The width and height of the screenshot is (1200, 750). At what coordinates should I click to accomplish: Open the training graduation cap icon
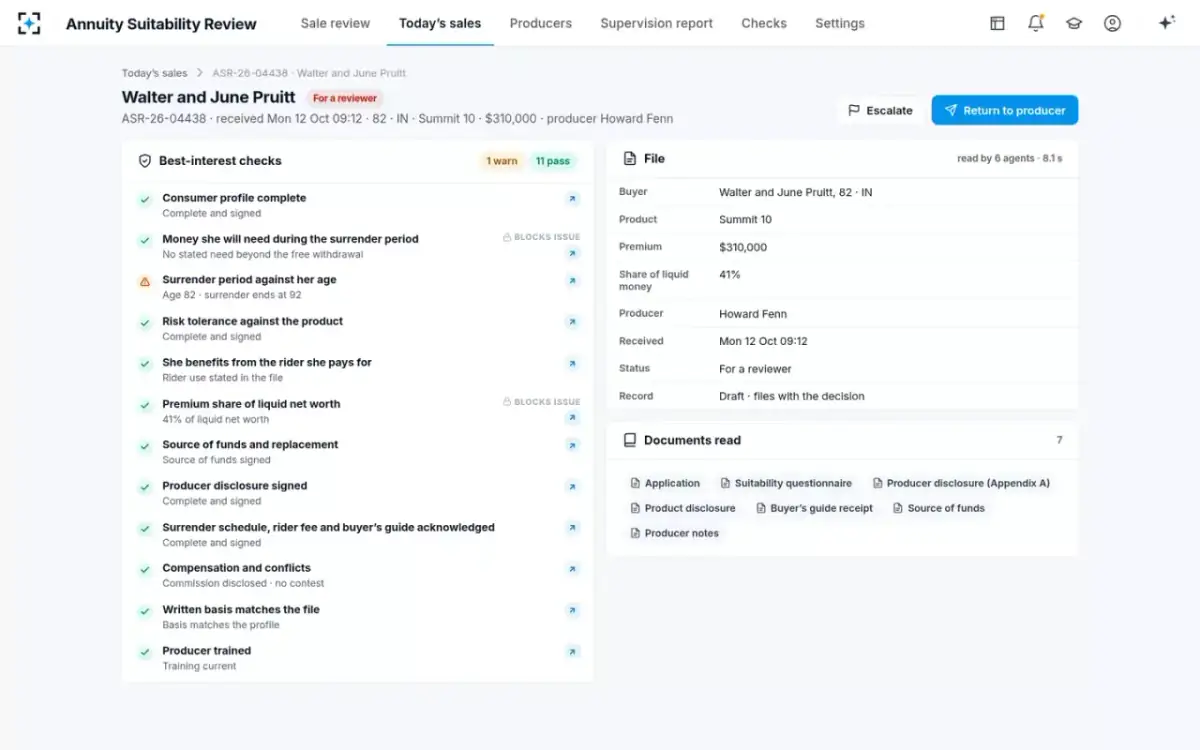(x=1074, y=23)
